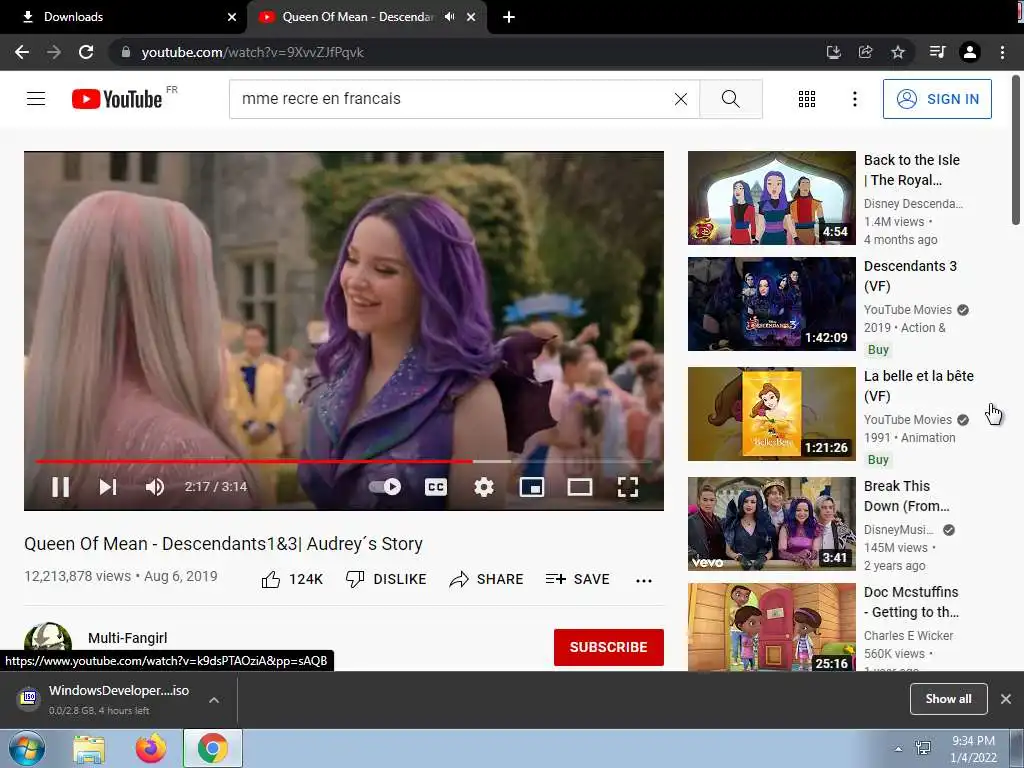The width and height of the screenshot is (1024, 768).
Task: Click the Chrome taskbar icon
Action: point(213,748)
